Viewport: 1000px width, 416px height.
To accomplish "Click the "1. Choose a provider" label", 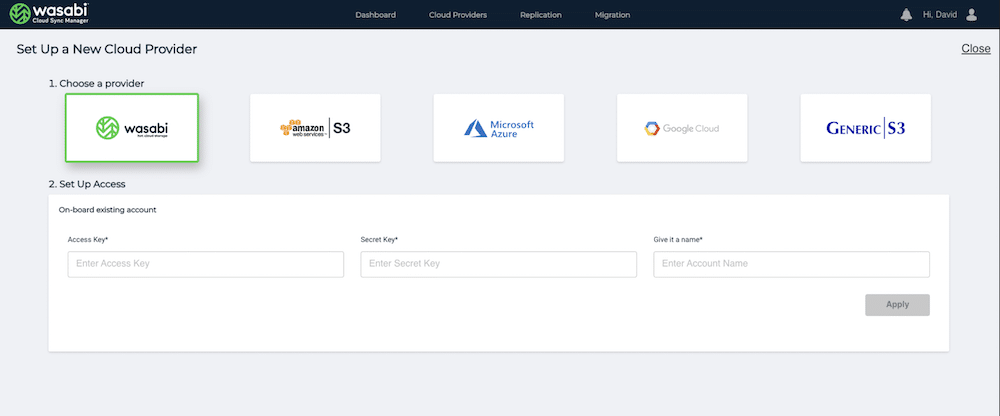I will point(96,84).
